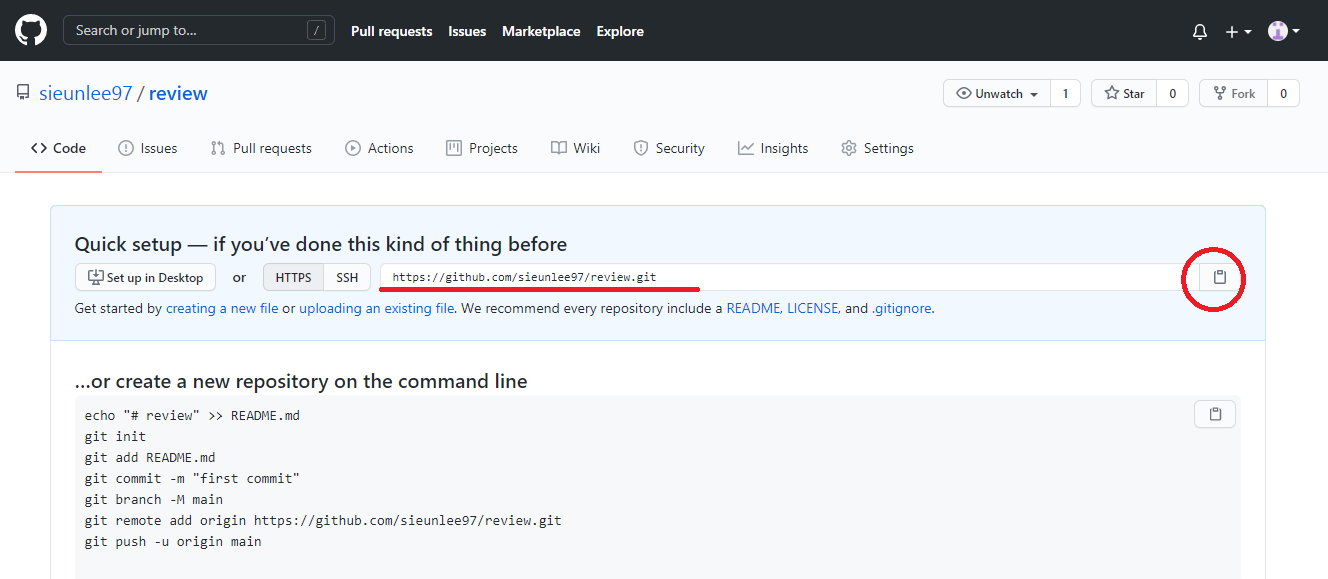The width and height of the screenshot is (1328, 579).
Task: Click the repository clone URL field
Action: pos(790,277)
